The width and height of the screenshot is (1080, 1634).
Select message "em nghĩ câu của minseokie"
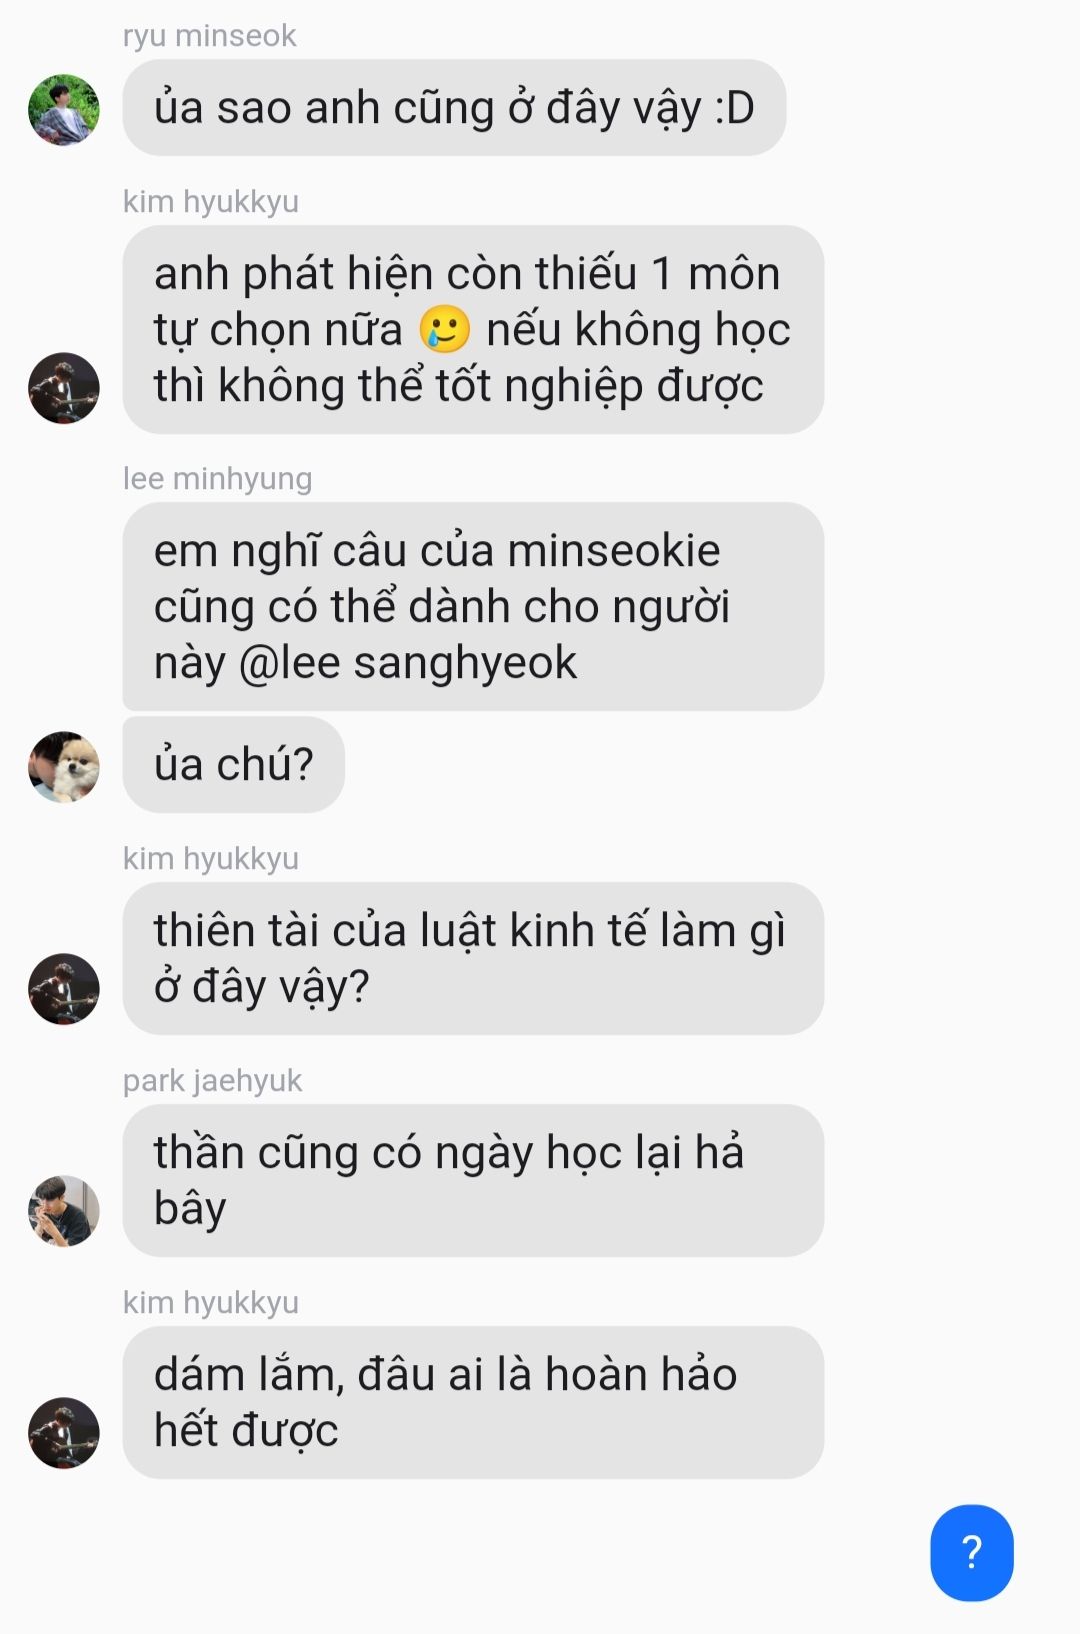click(x=473, y=607)
